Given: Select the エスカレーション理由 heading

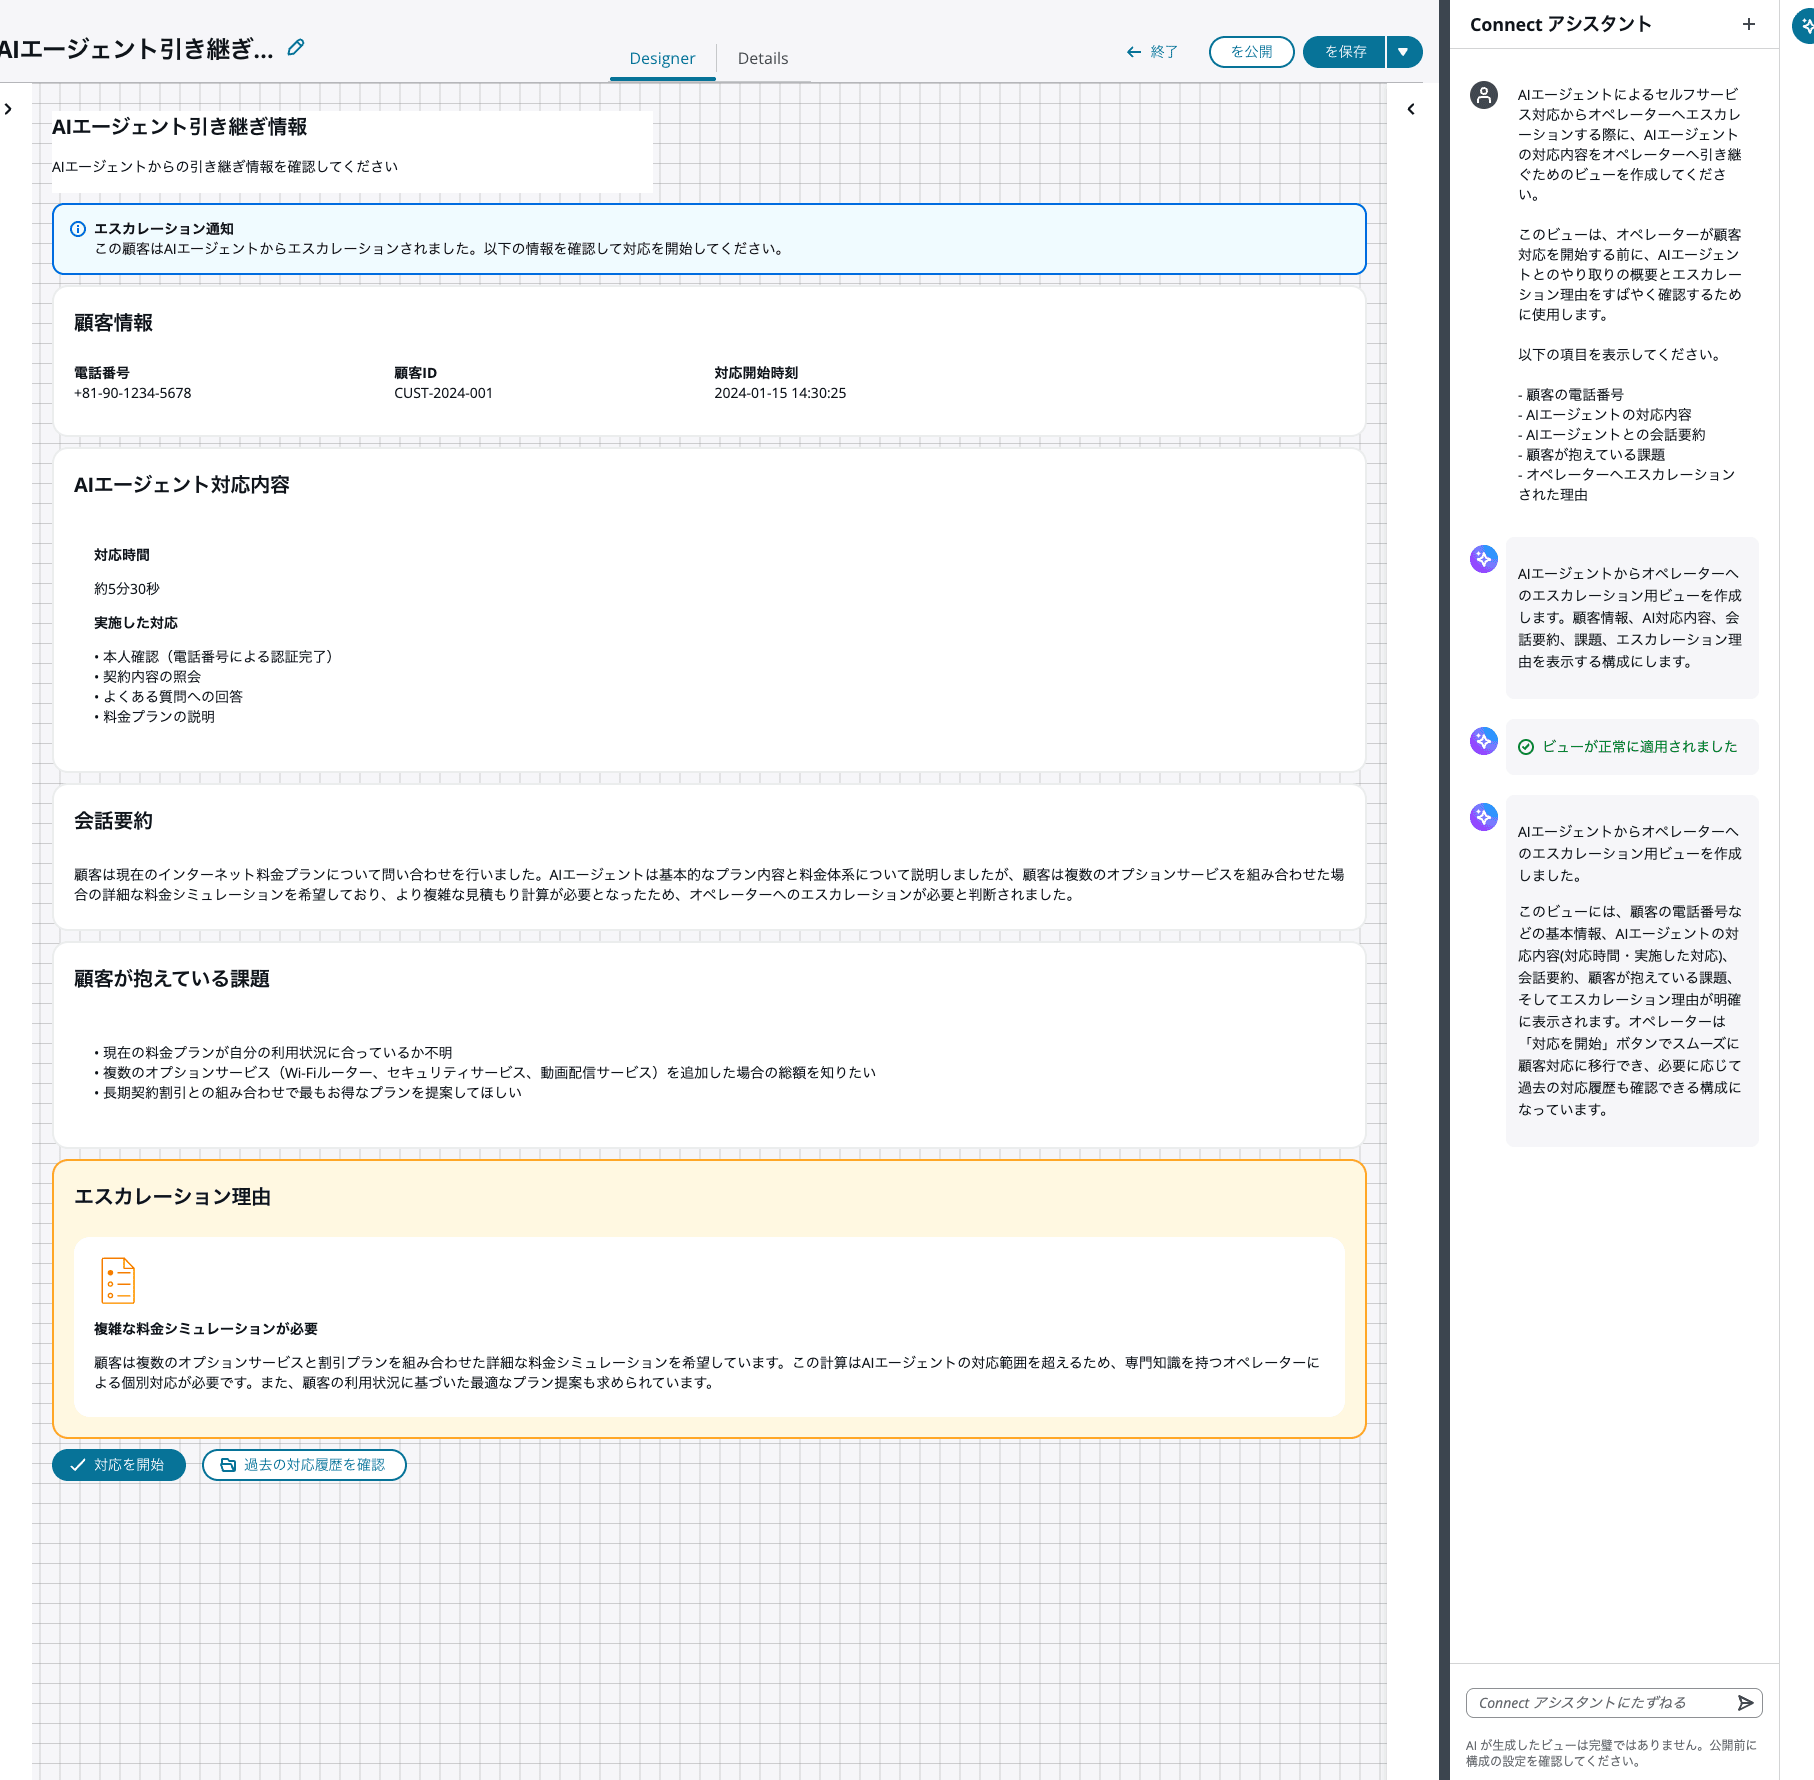Looking at the screenshot, I should pyautogui.click(x=172, y=1197).
